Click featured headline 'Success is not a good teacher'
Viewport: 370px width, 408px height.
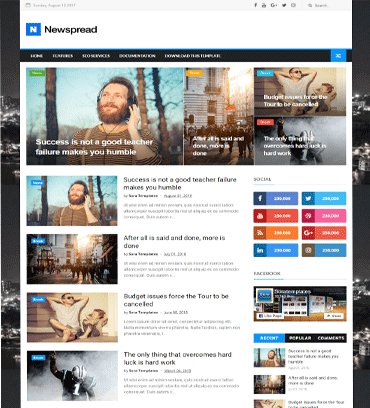pos(94,147)
